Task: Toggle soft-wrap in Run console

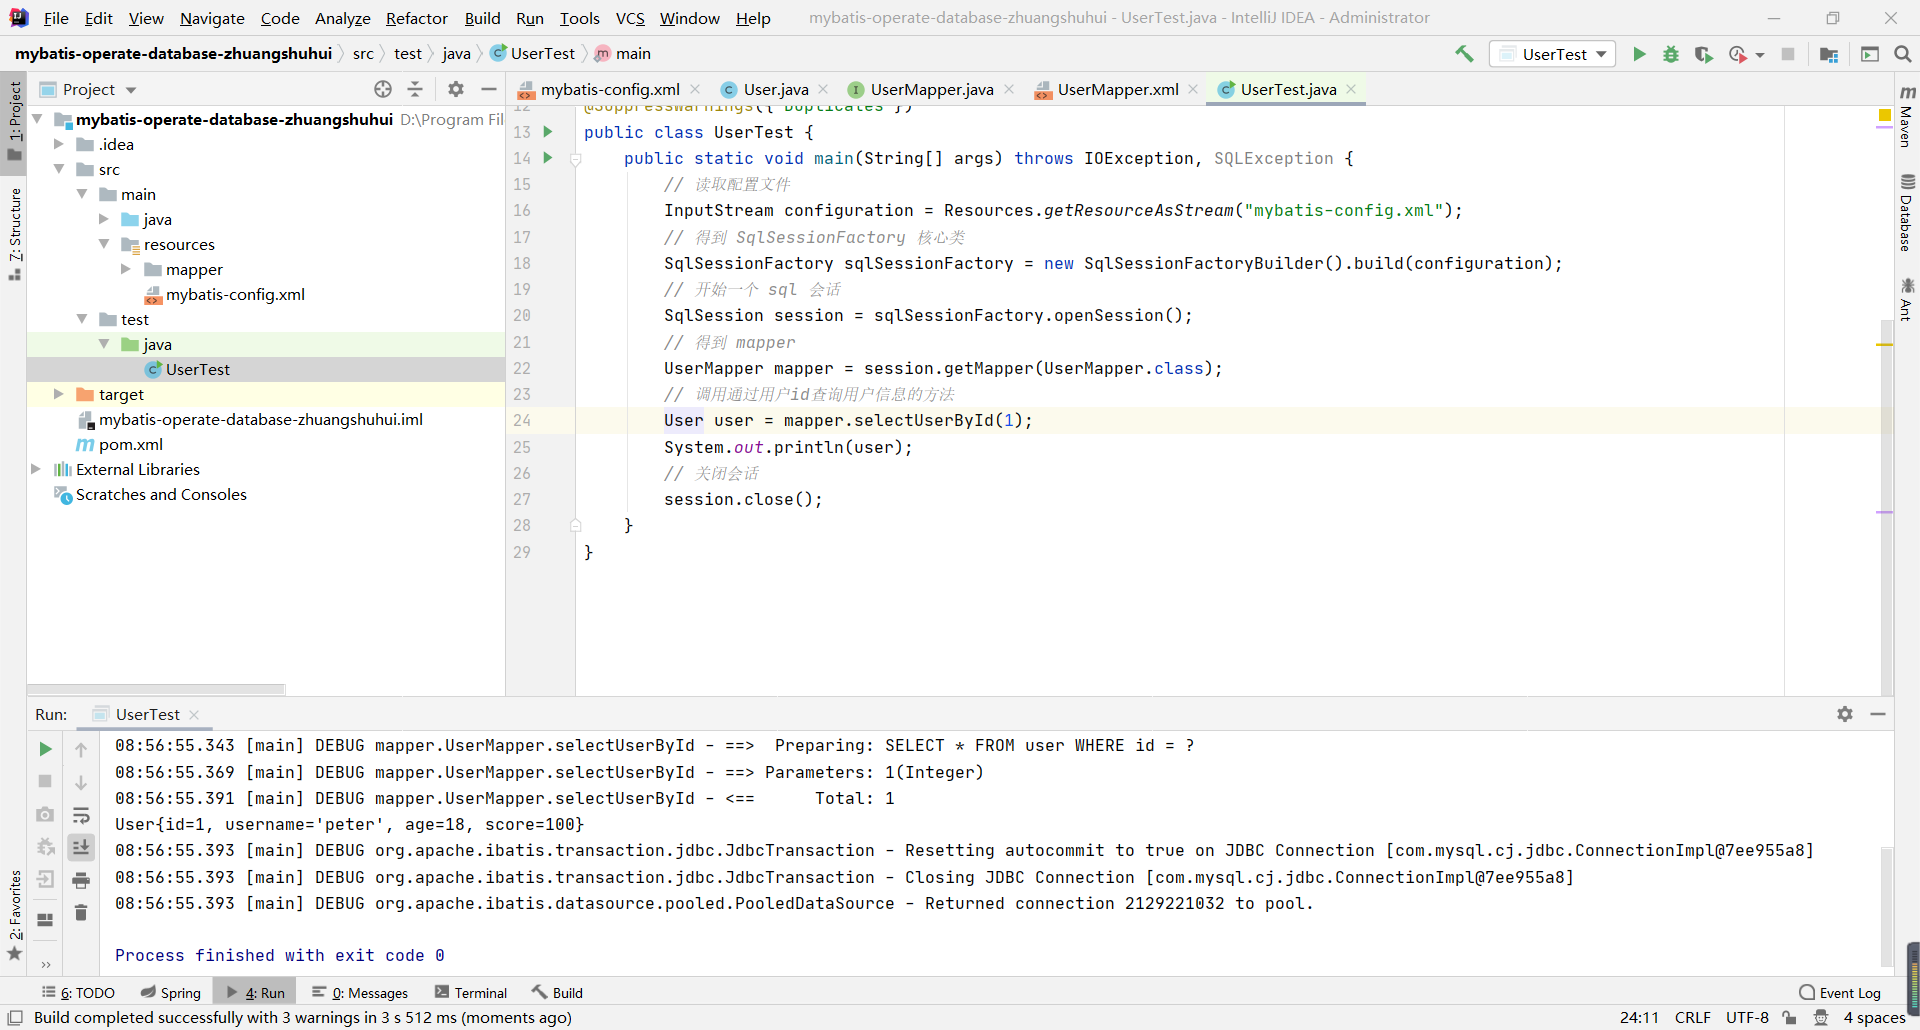Action: pos(81,815)
